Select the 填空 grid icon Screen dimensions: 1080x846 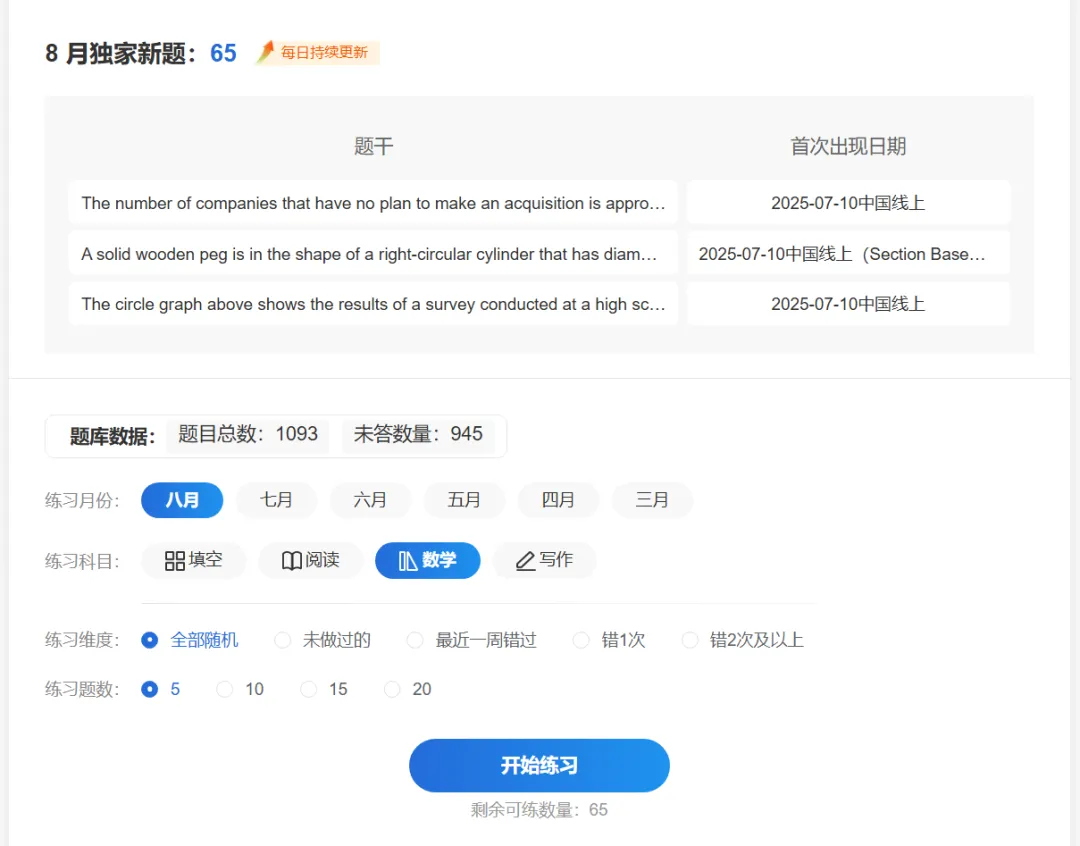click(x=172, y=560)
